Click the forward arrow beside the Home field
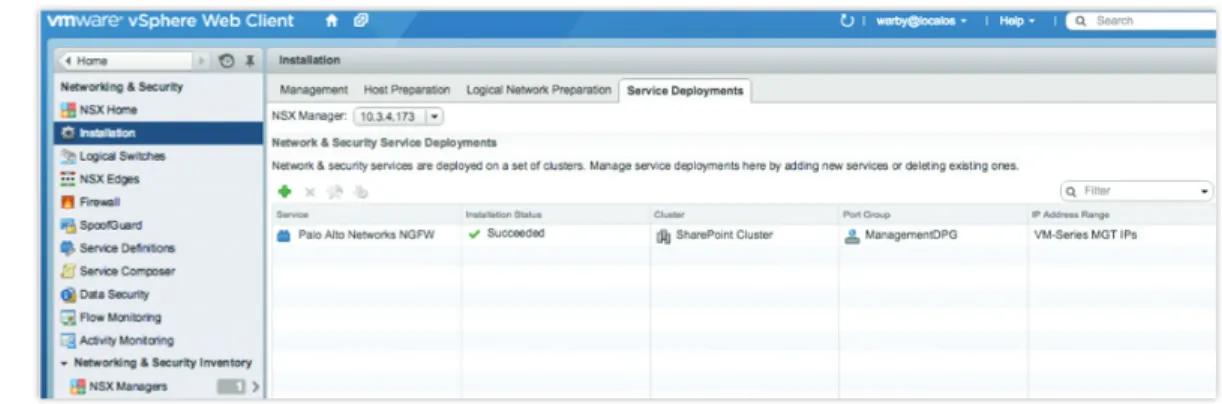Image resolution: width=1222 pixels, height=404 pixels. [203, 61]
